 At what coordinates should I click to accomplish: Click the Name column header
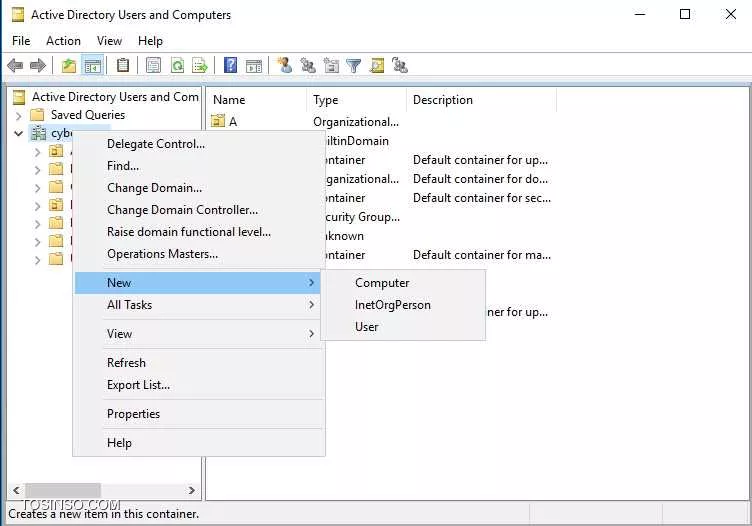257,100
